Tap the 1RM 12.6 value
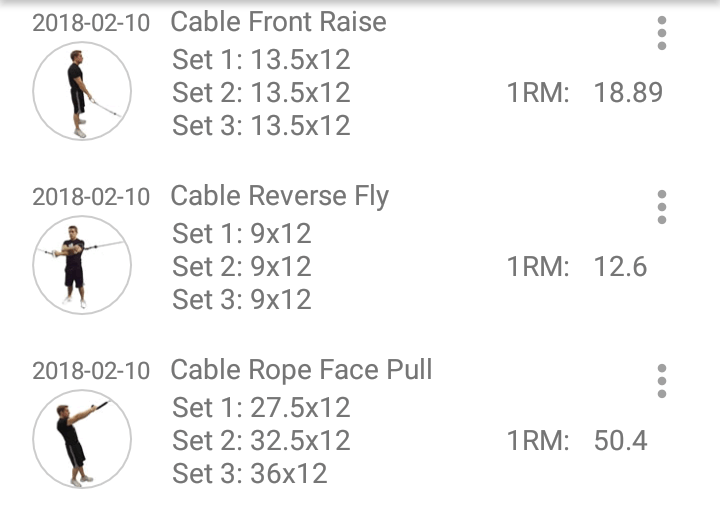This screenshot has width=720, height=508. (620, 267)
